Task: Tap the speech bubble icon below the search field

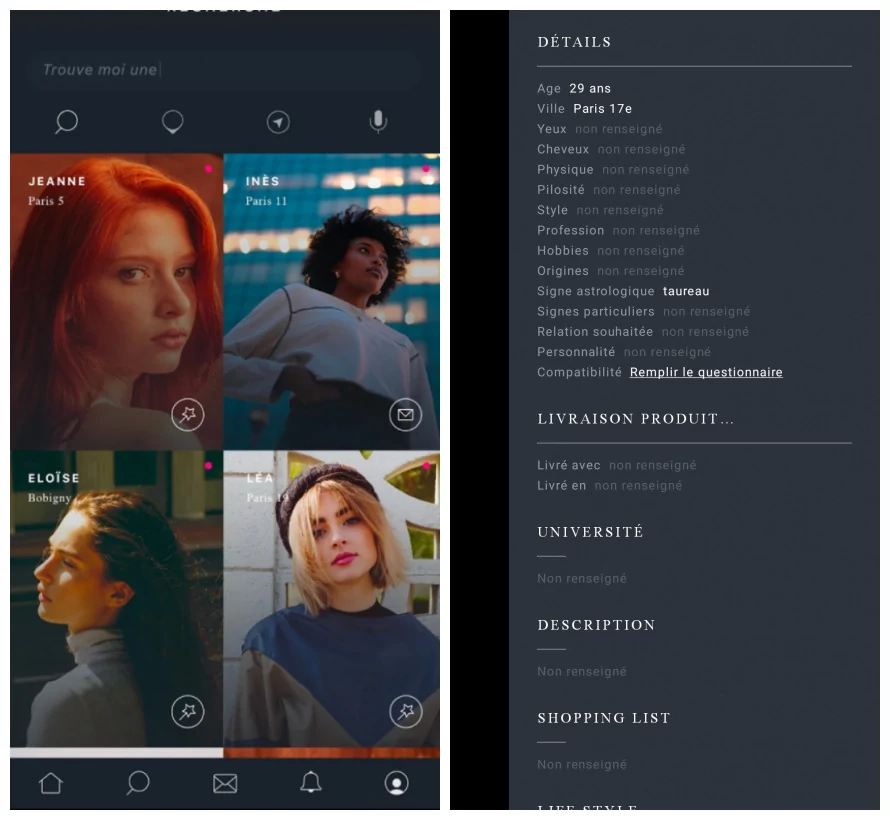Action: point(173,122)
